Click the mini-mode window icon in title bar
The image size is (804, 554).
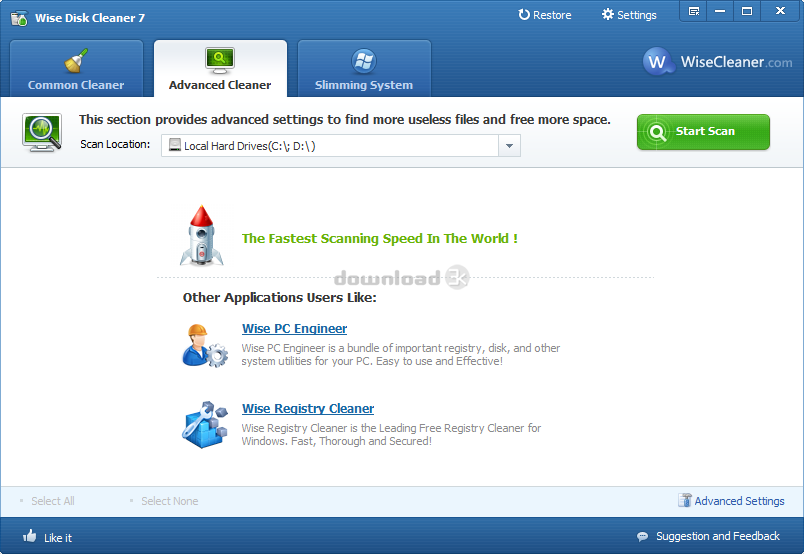click(x=694, y=11)
